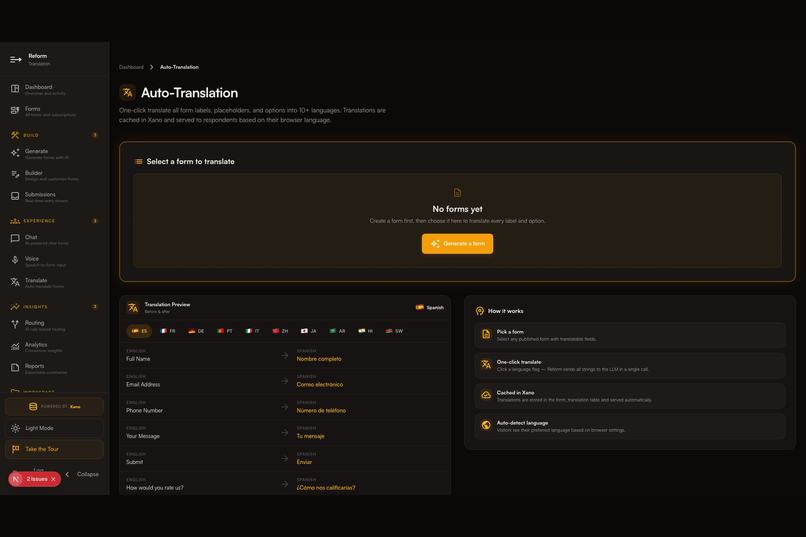Image resolution: width=806 pixels, height=537 pixels.
Task: Click the Pick a form document icon
Action: (x=486, y=335)
